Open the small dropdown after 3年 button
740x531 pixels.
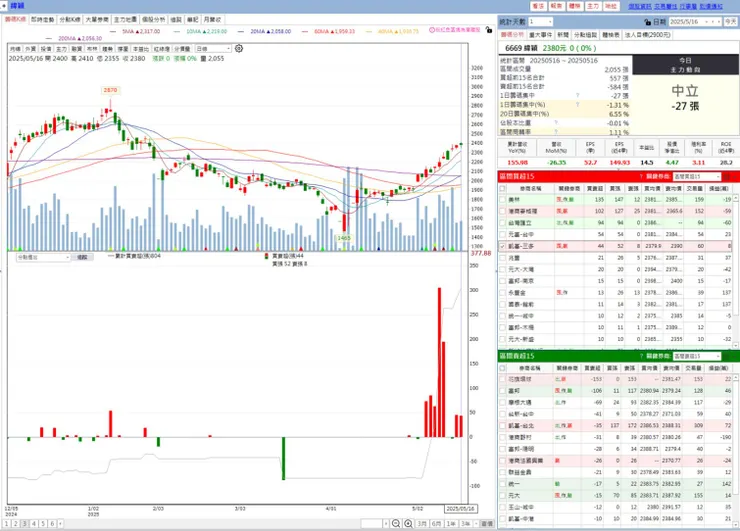476,523
